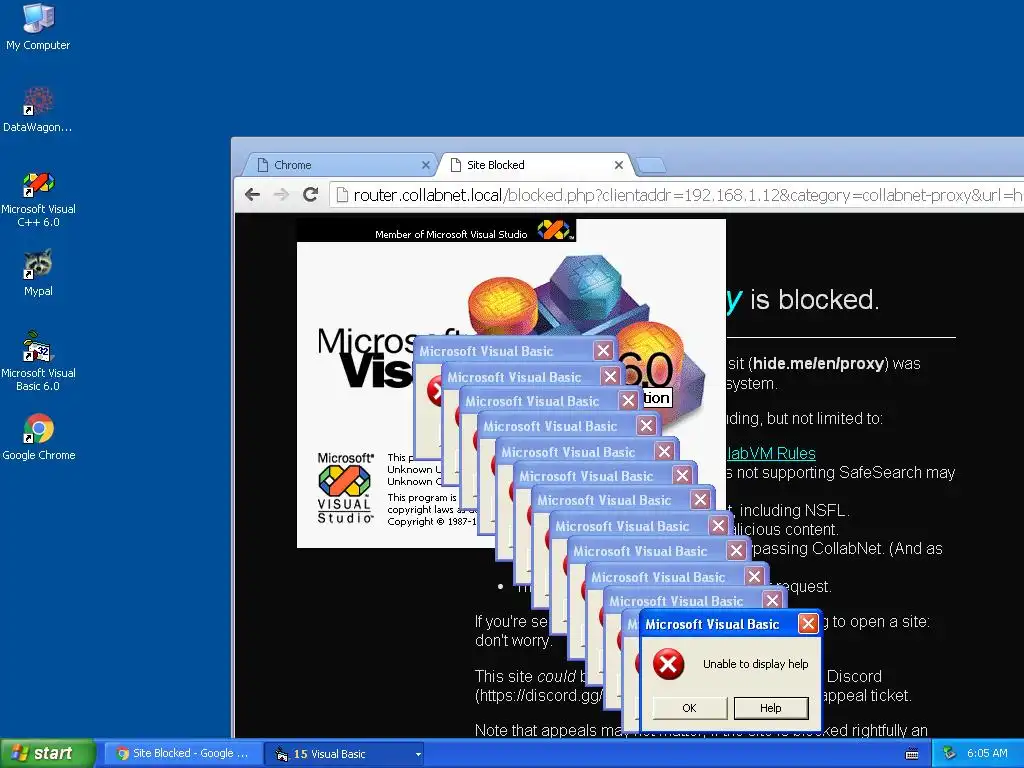Screen dimensions: 1024x768
Task: Click OK in the Unable to display help dialog
Action: pyautogui.click(x=690, y=708)
